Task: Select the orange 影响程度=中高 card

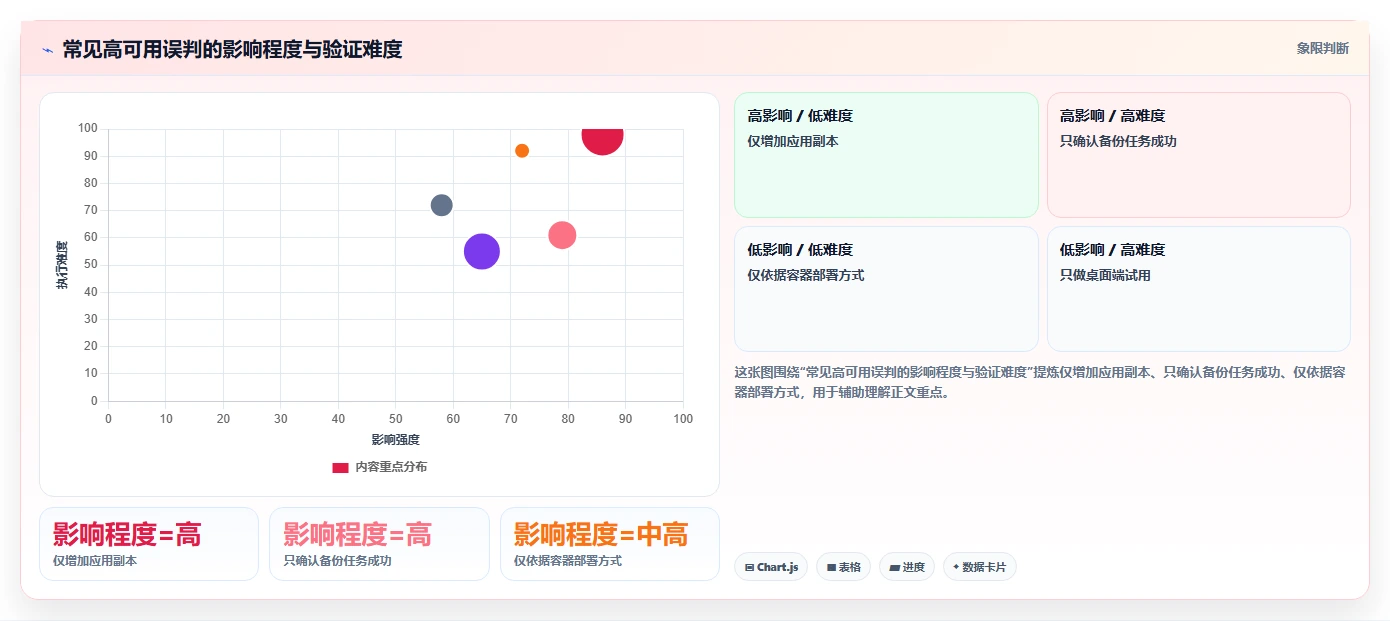Action: coord(609,544)
